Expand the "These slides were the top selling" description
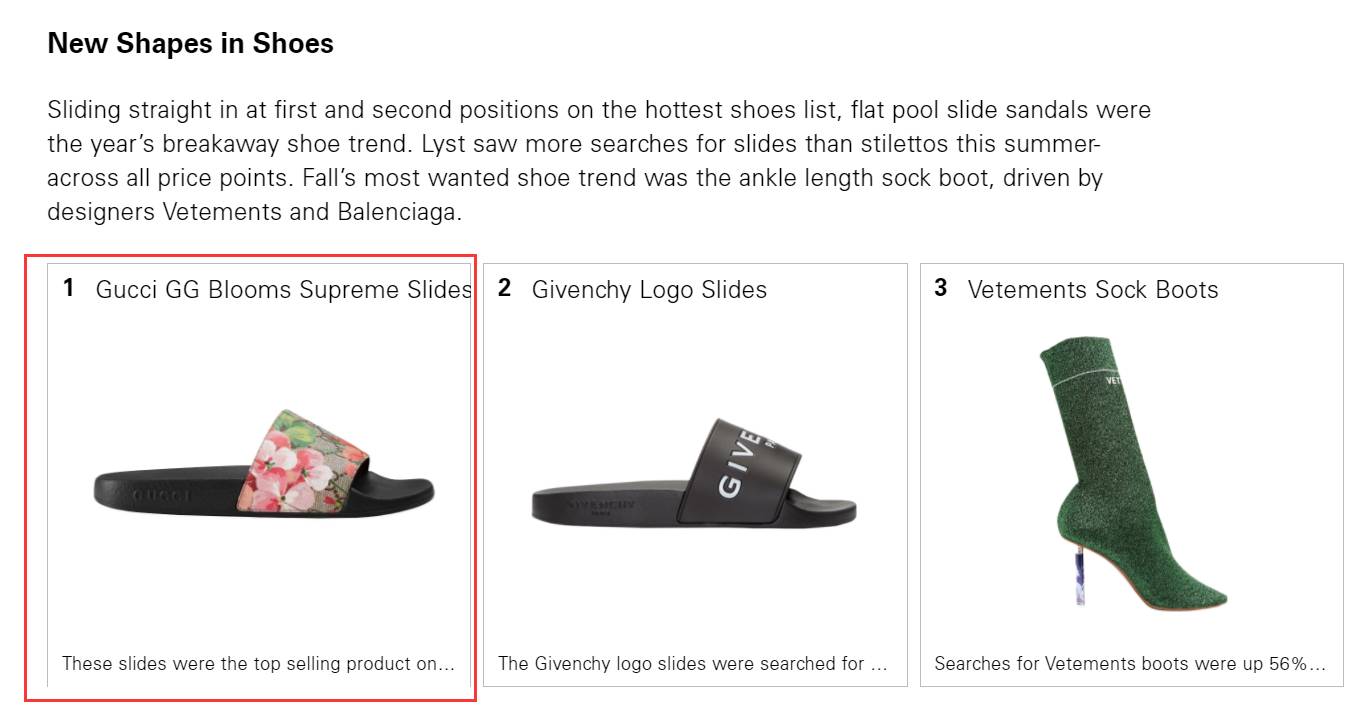1352x726 pixels. point(258,663)
